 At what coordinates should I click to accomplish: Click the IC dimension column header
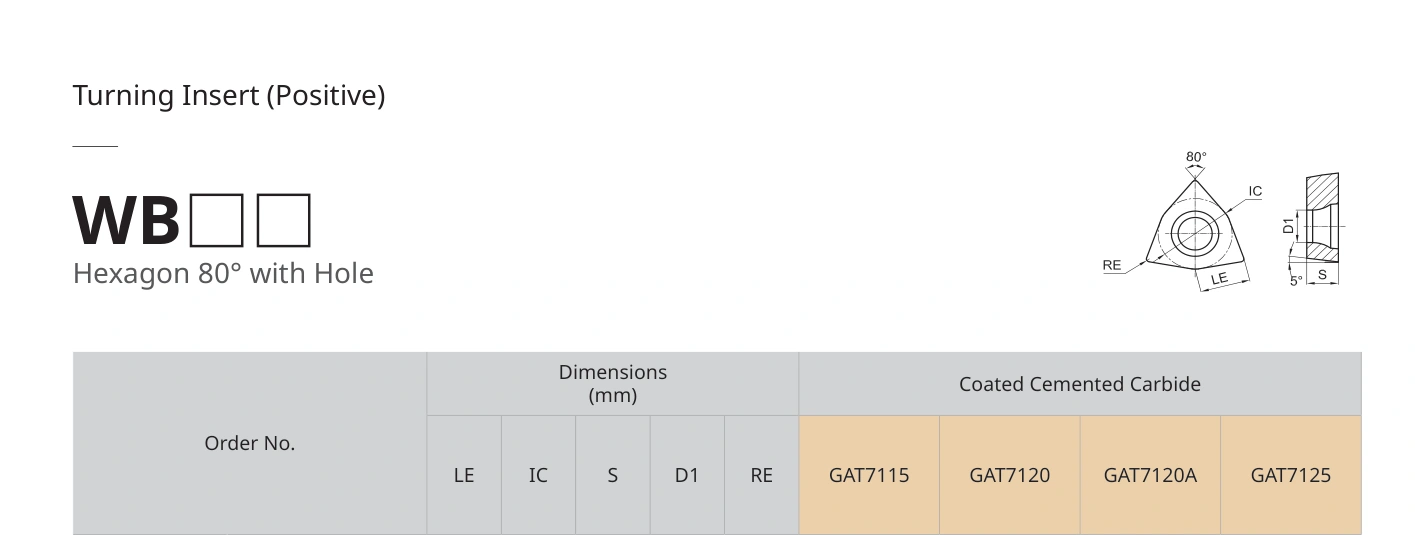tap(538, 475)
